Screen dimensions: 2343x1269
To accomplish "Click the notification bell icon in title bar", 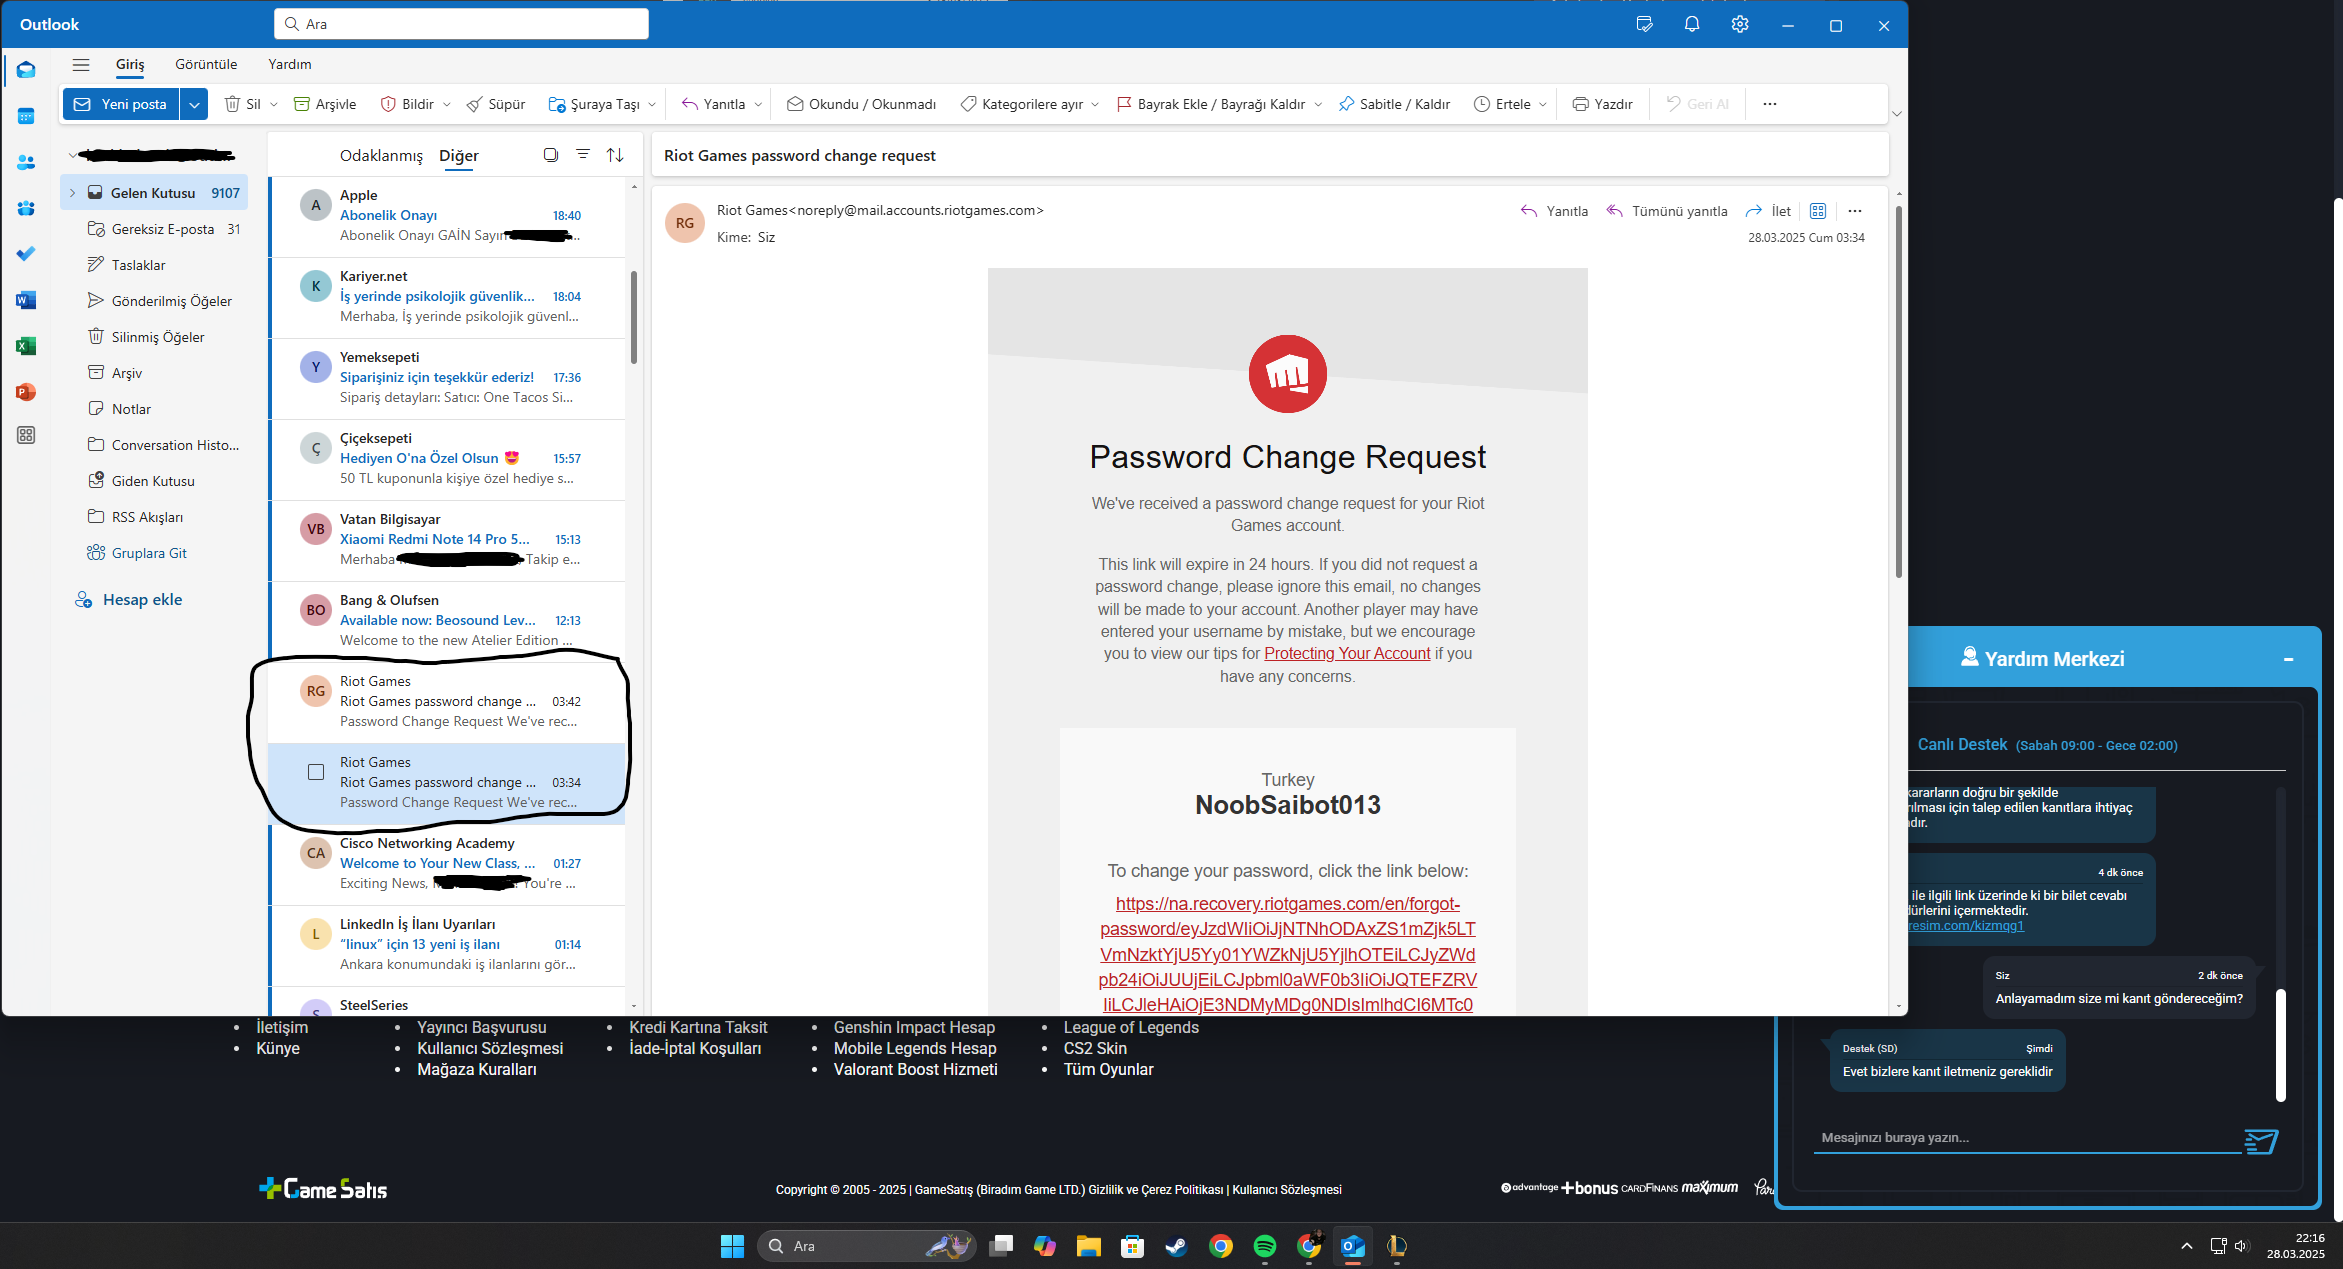I will point(1691,25).
